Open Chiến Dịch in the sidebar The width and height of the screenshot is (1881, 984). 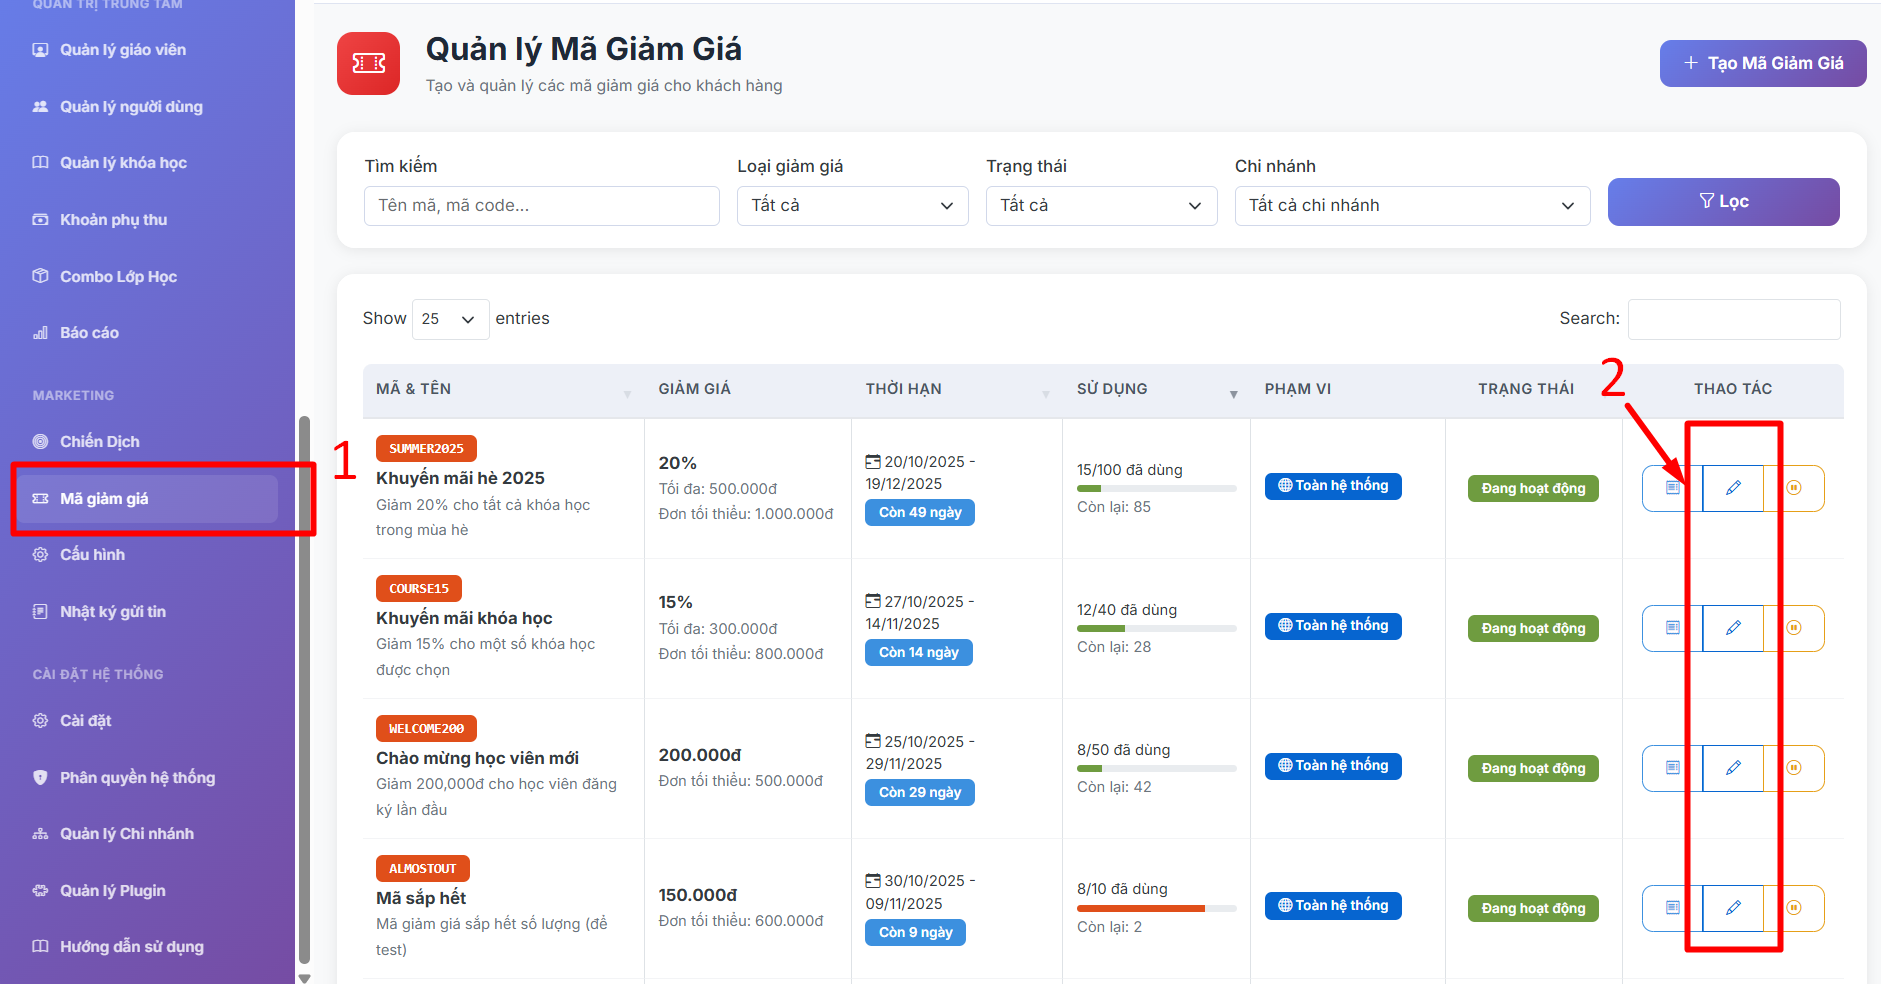point(99,442)
